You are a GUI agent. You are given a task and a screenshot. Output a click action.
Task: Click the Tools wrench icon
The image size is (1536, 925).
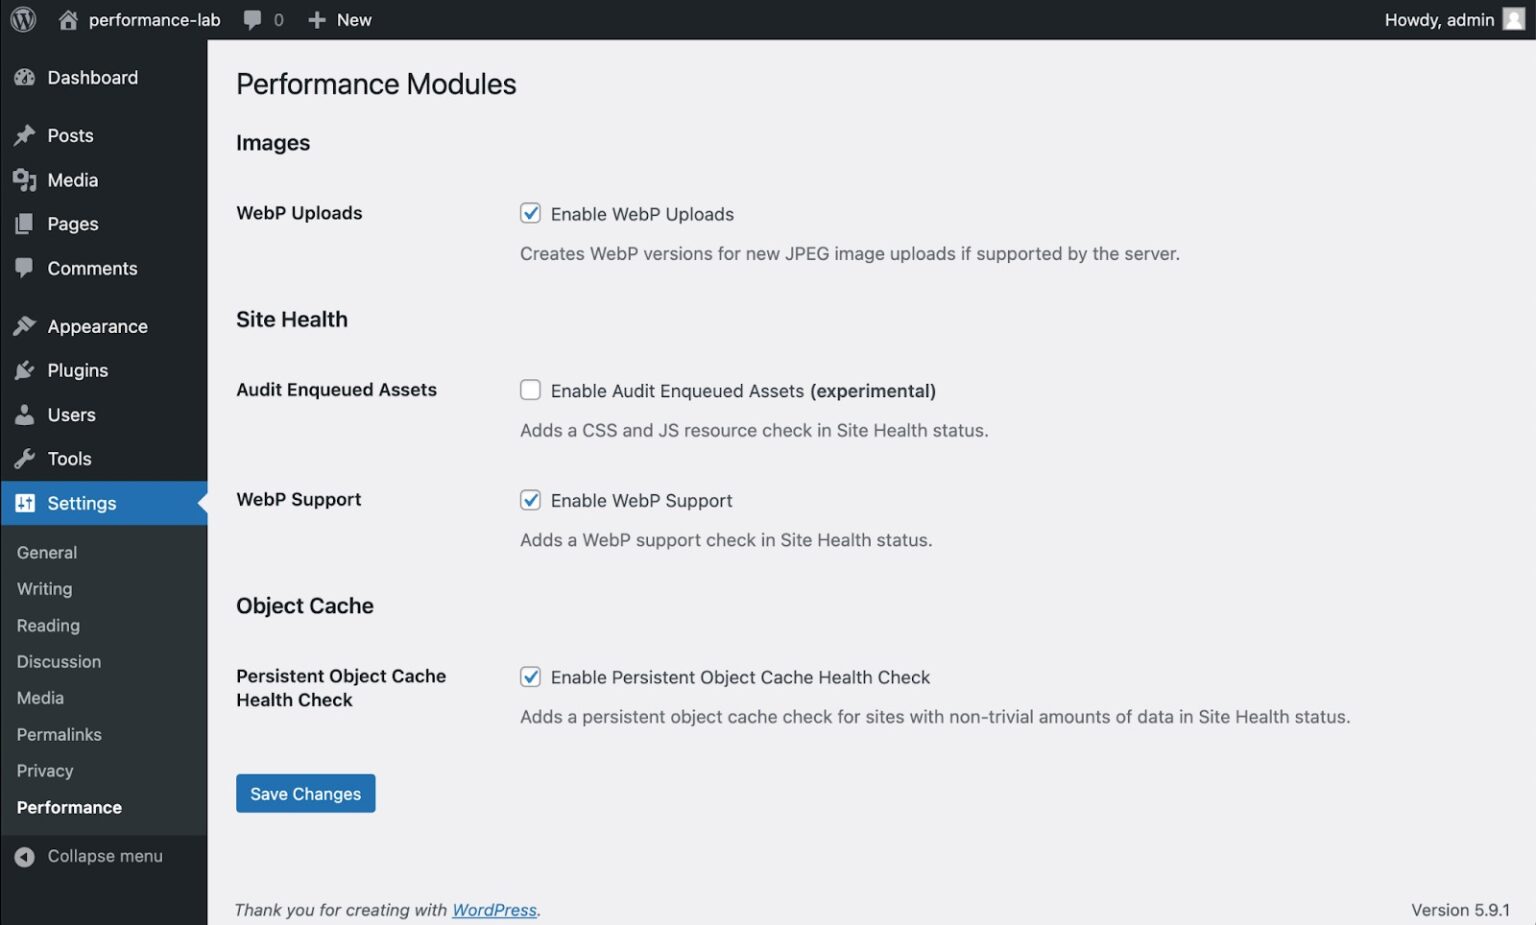24,458
